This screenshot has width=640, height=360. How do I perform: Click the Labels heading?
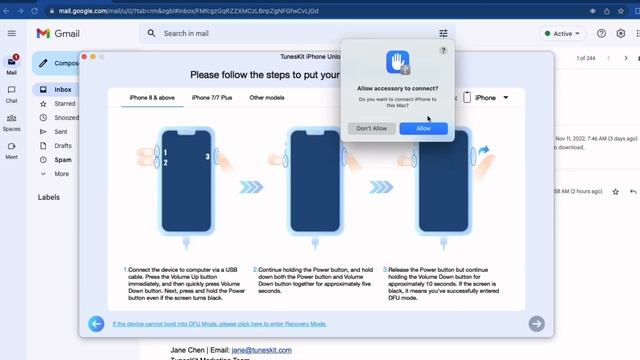(49, 197)
